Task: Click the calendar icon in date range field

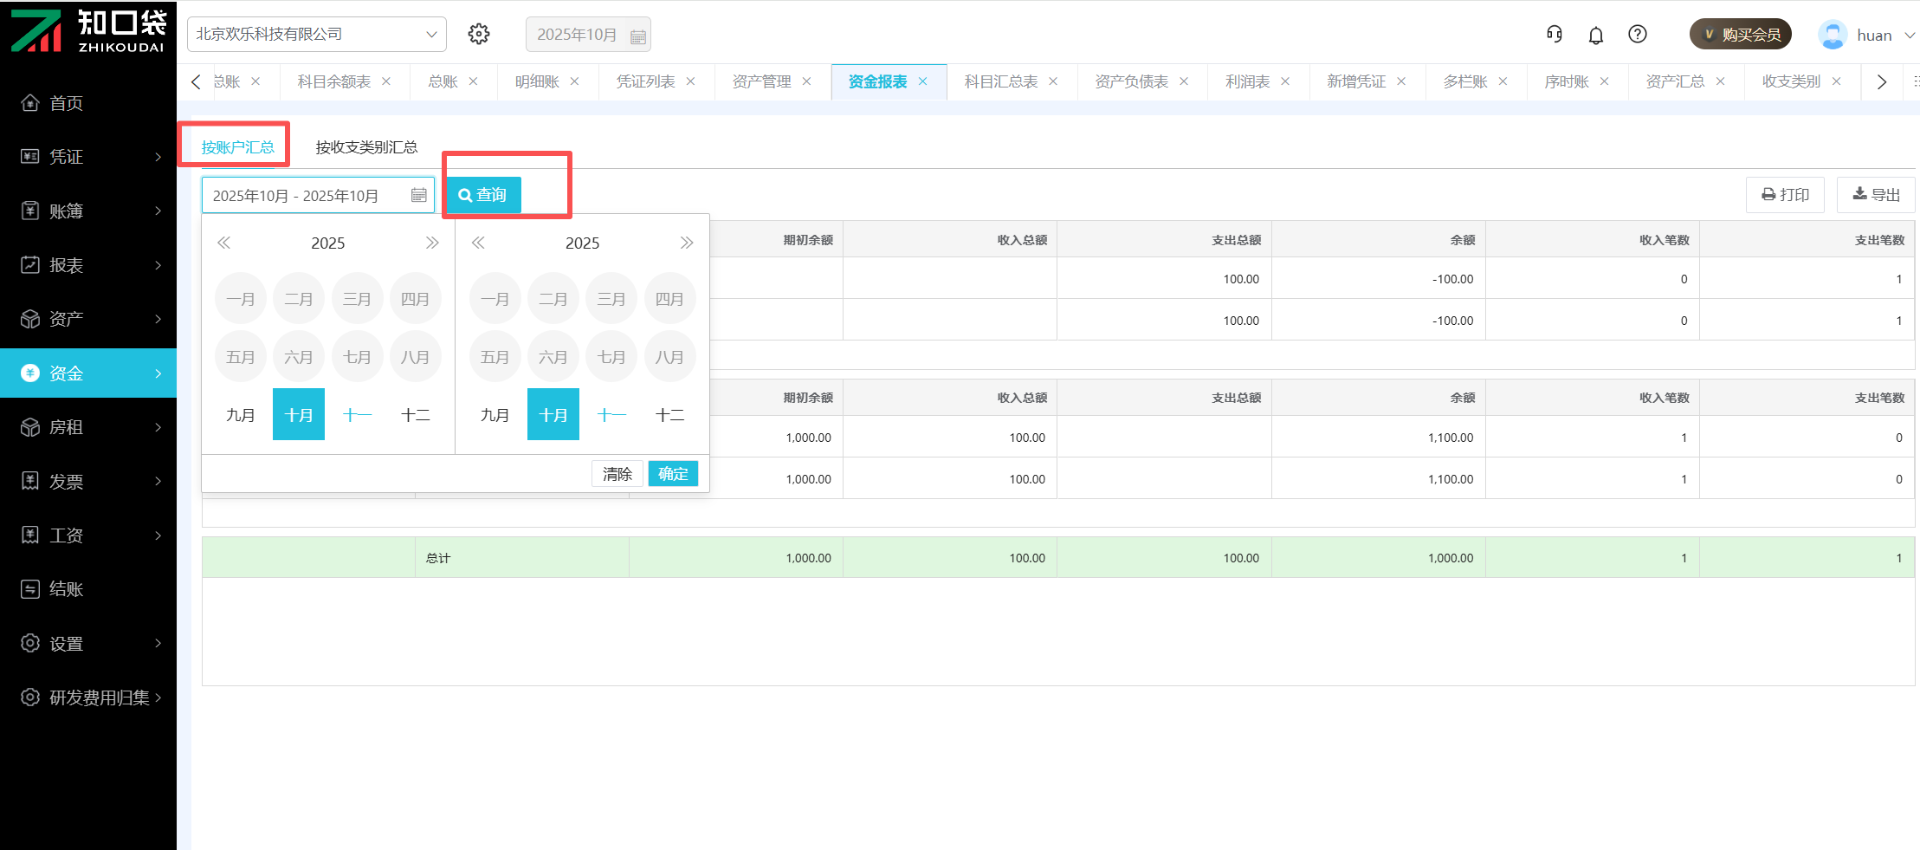Action: [419, 195]
